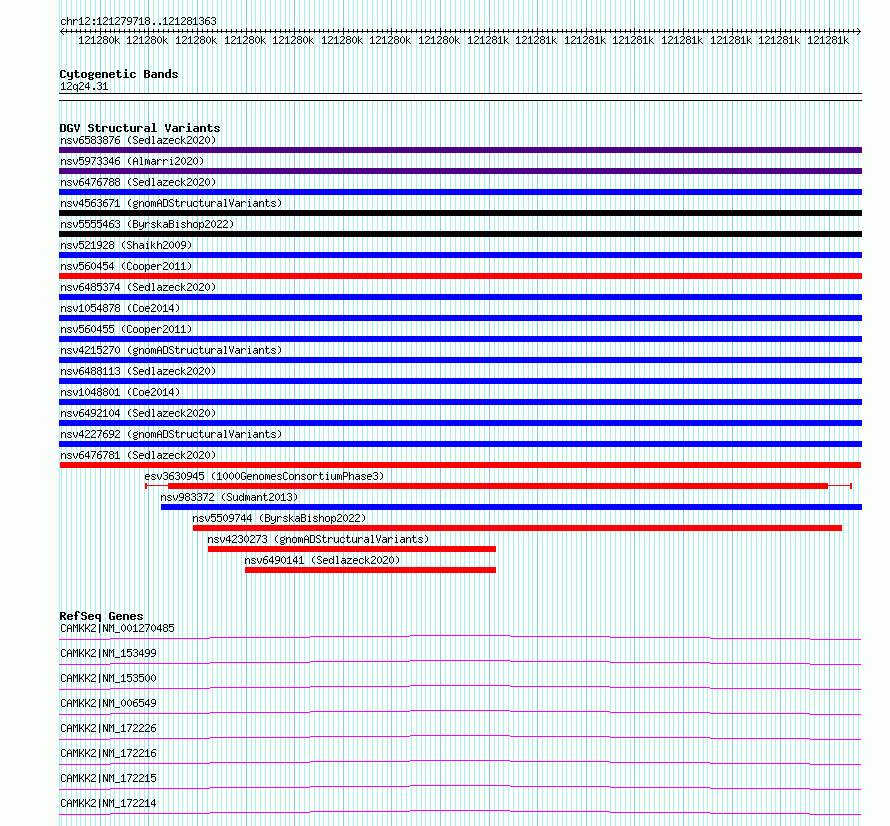Click the left arrowhead of the coordinate ruler
The height and width of the screenshot is (826, 890).
(x=62, y=32)
